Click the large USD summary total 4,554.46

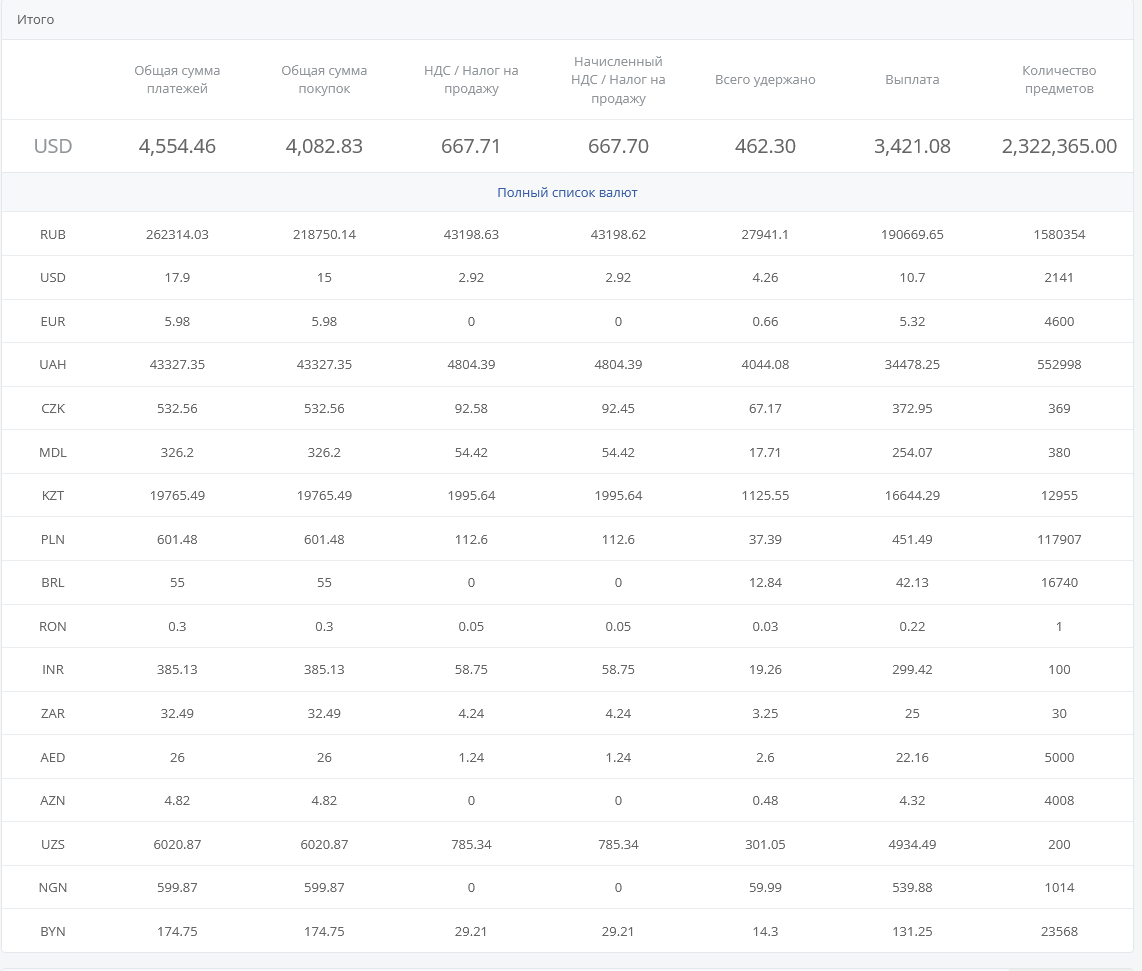coord(177,146)
